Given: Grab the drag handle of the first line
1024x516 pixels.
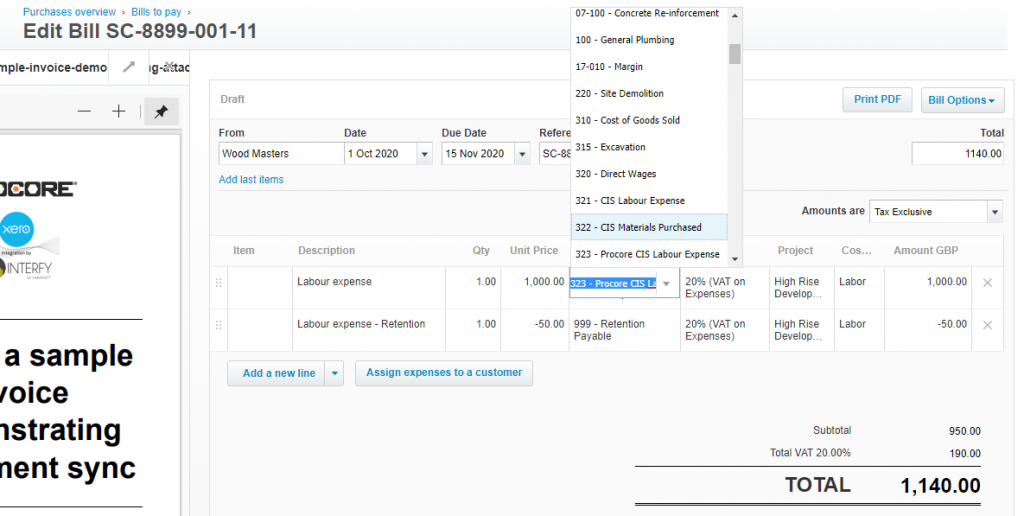Looking at the screenshot, I should pos(219,283).
